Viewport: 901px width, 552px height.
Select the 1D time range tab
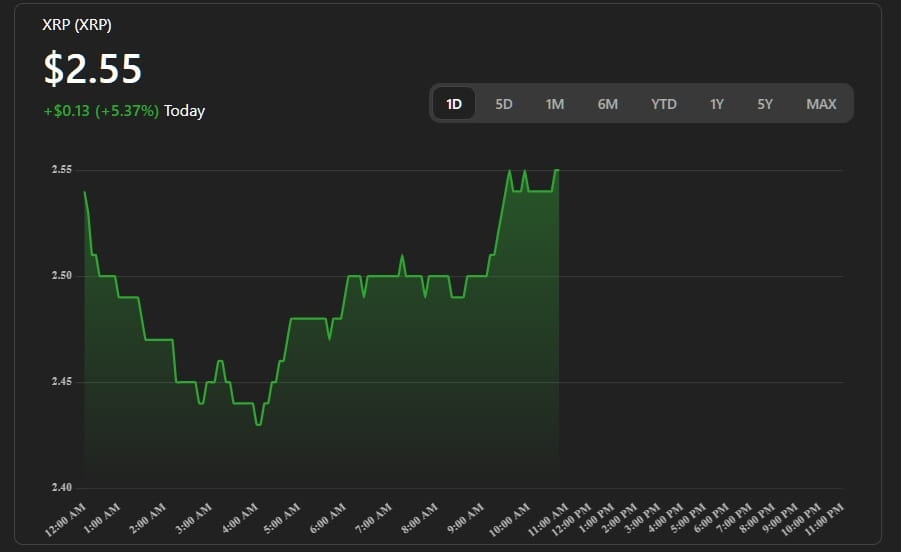coord(454,104)
